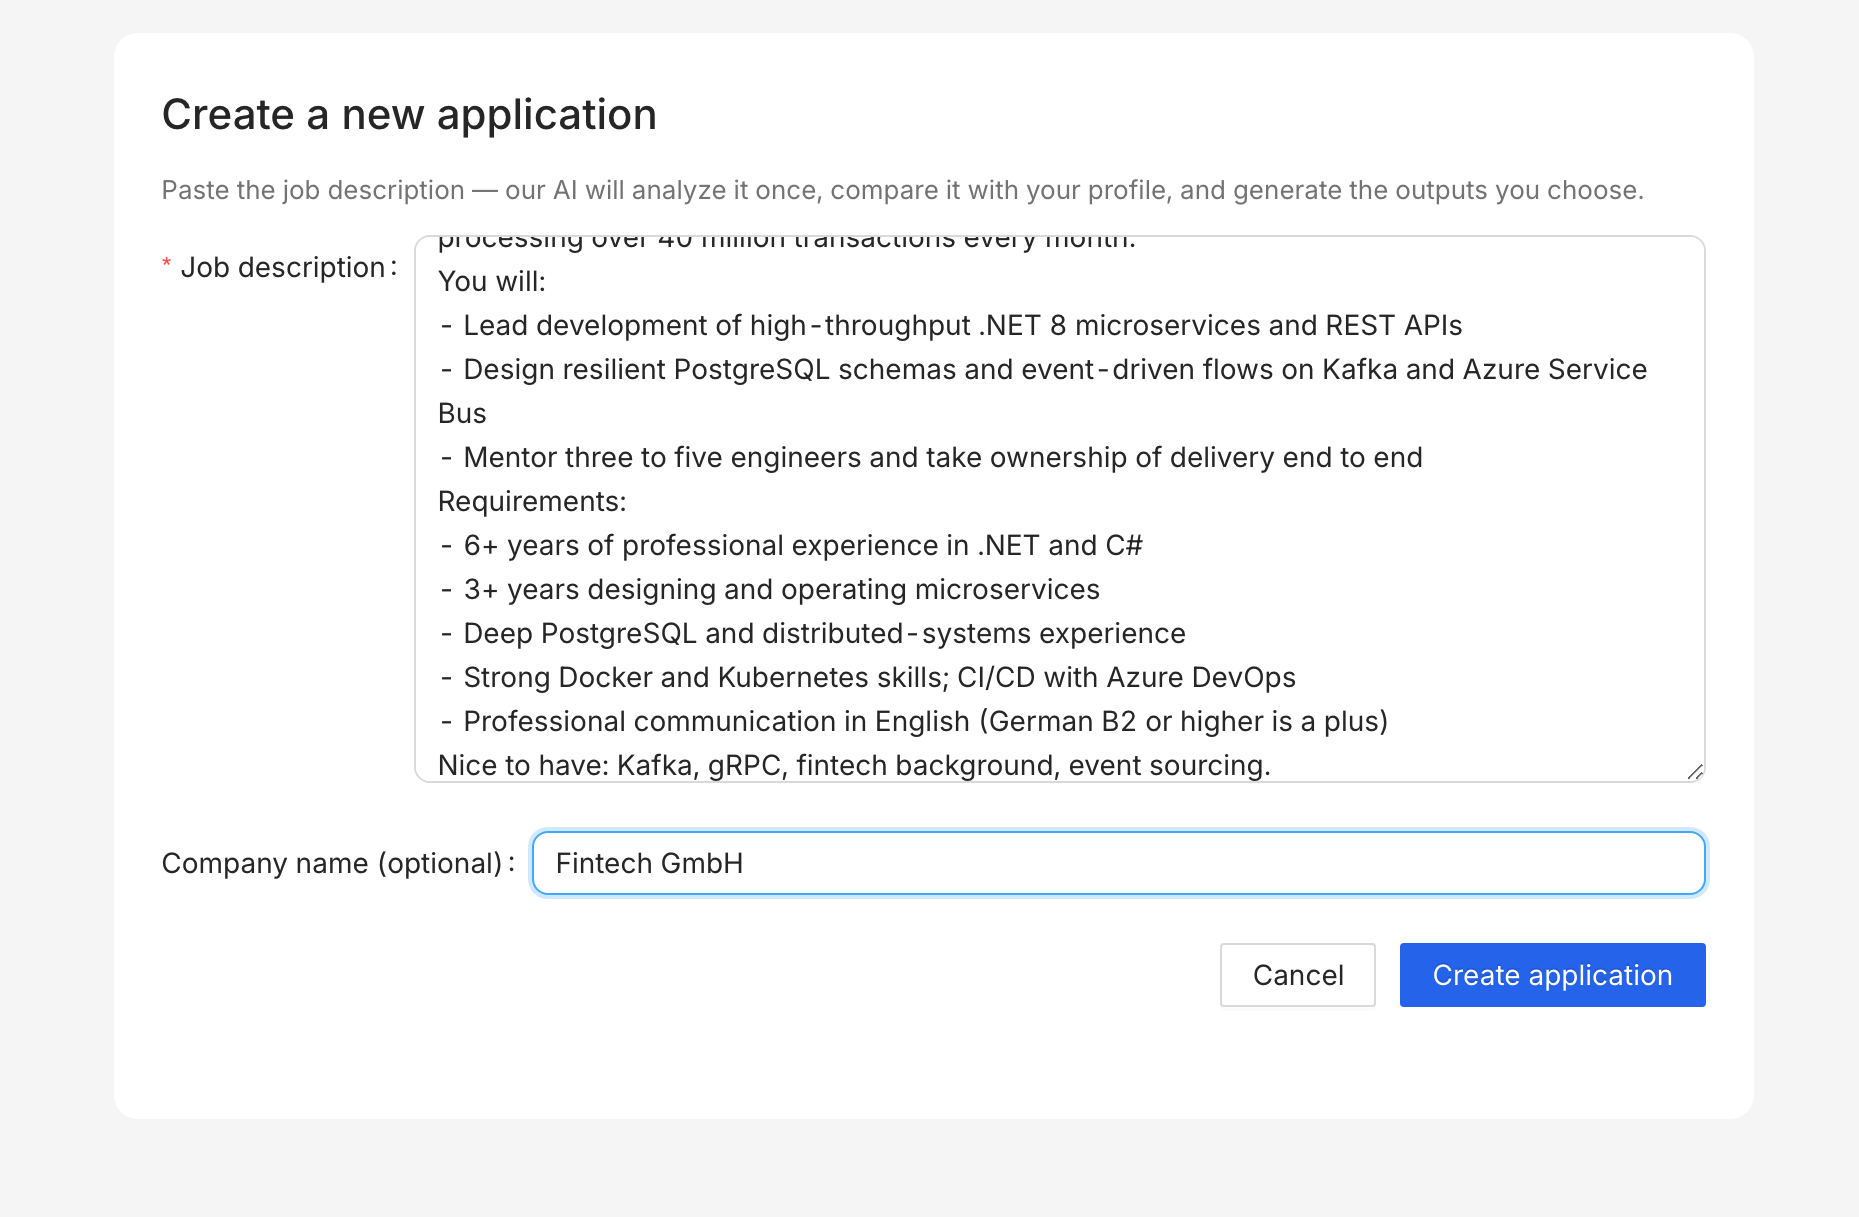
Task: Click 'Professional communication in English' line
Action: pyautogui.click(x=913, y=721)
